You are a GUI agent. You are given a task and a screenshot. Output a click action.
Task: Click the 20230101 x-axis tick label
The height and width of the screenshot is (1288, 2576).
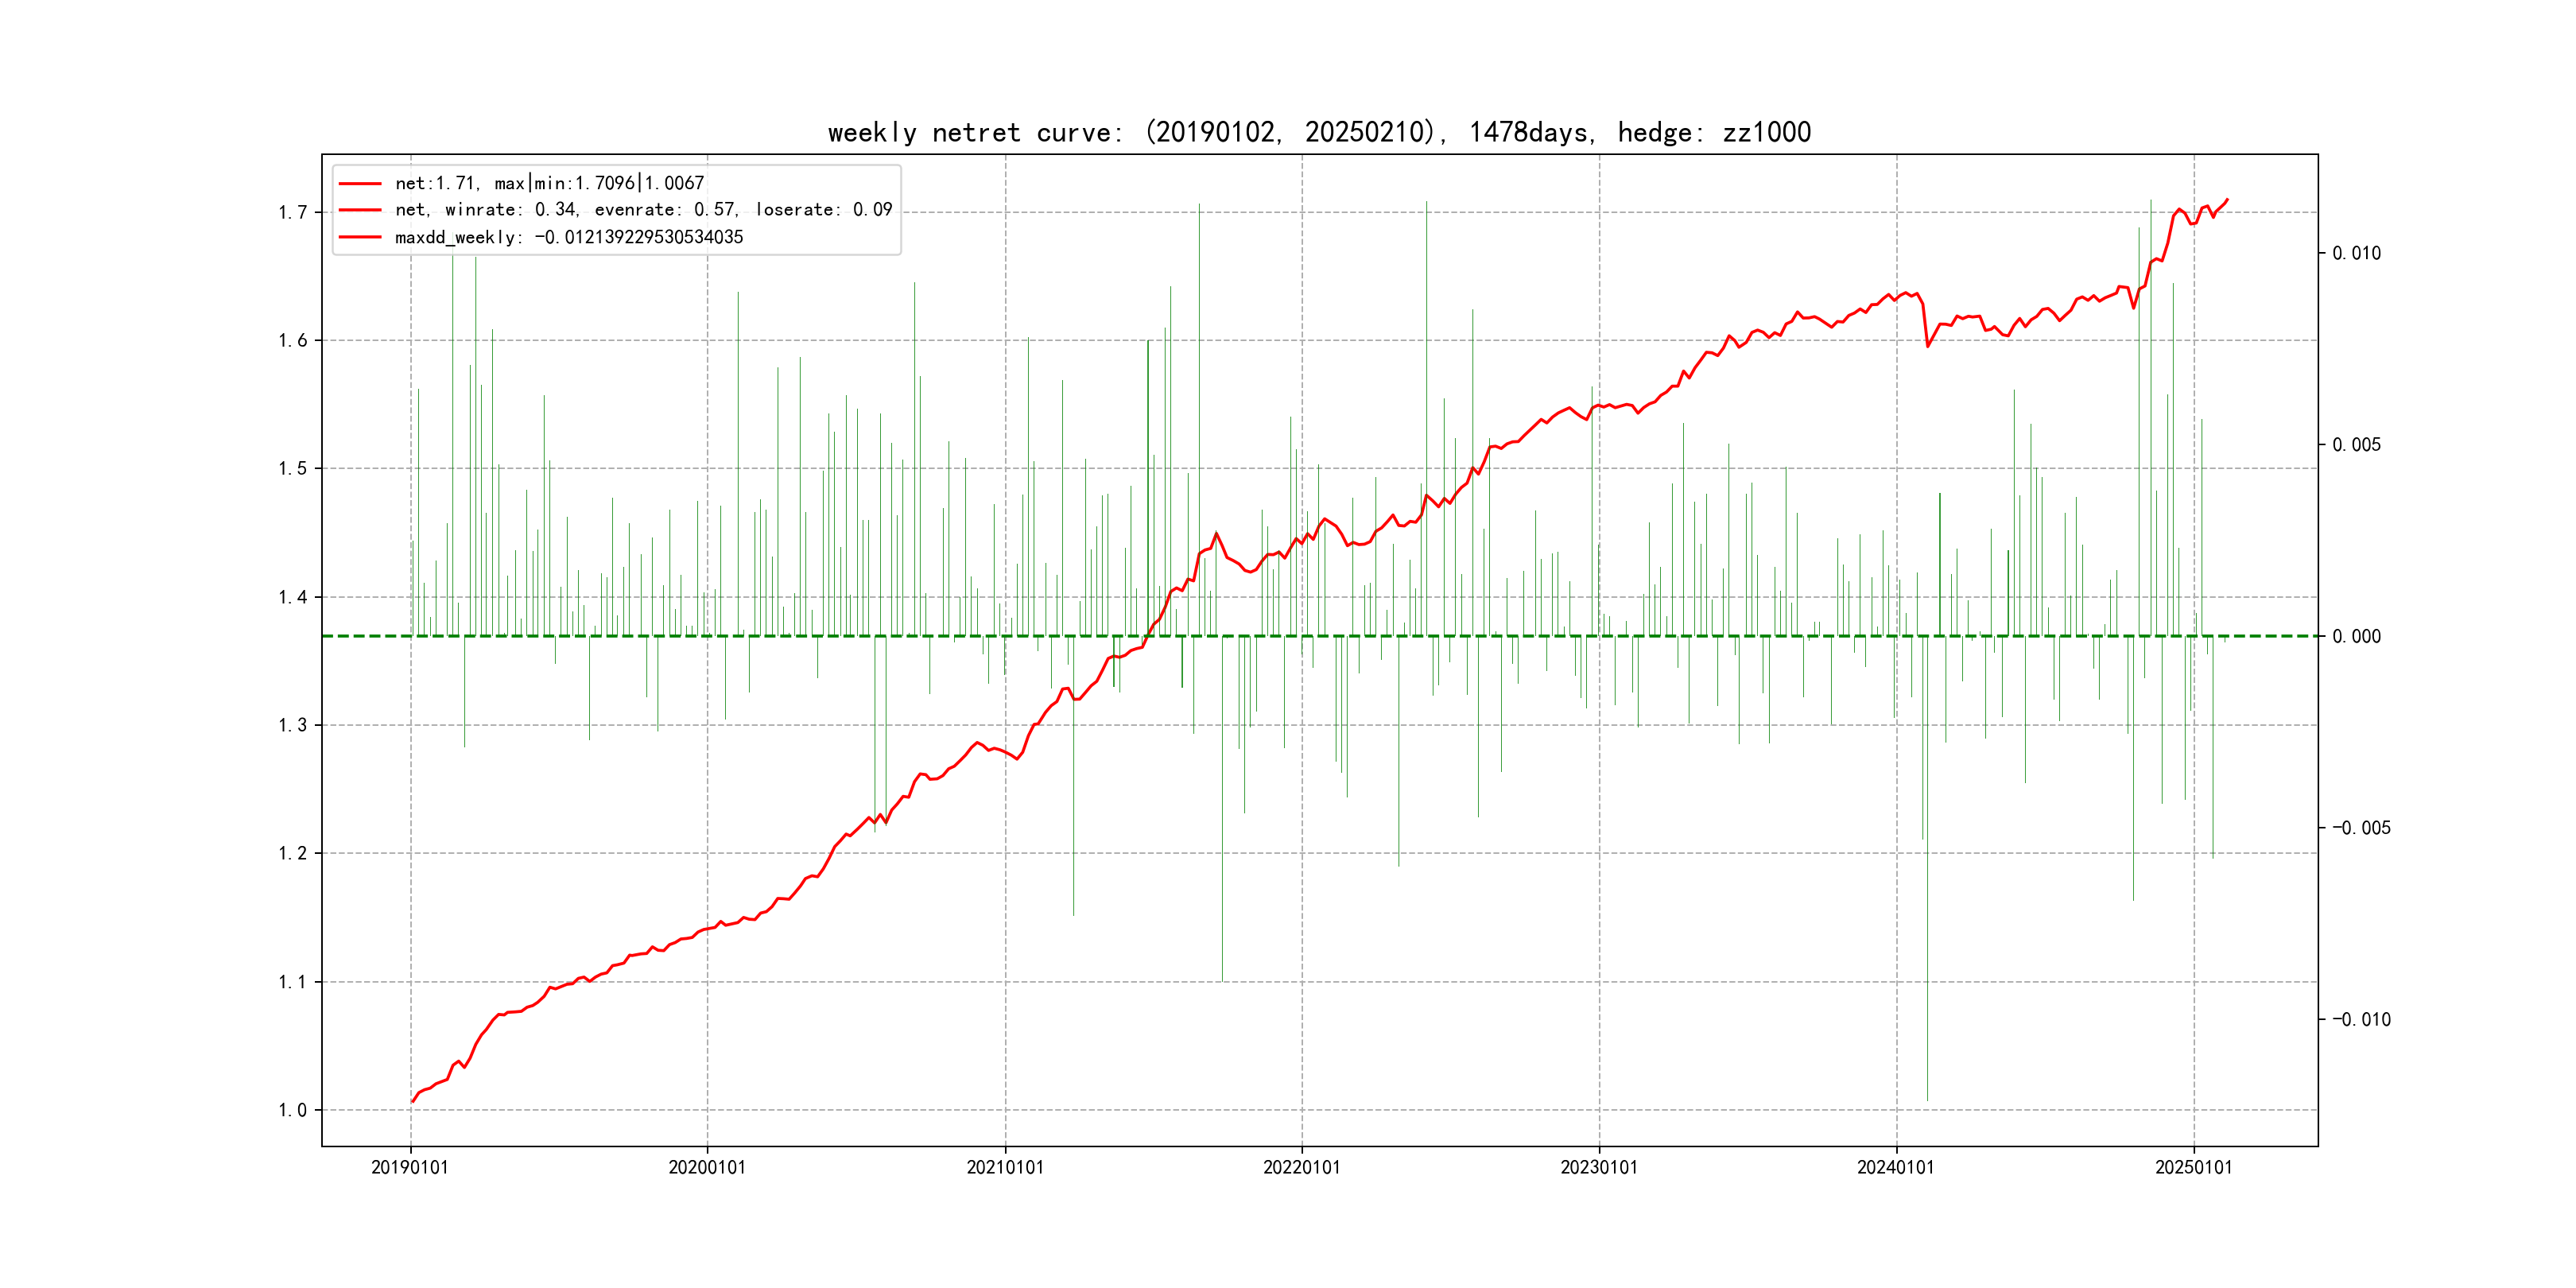coord(1599,1167)
